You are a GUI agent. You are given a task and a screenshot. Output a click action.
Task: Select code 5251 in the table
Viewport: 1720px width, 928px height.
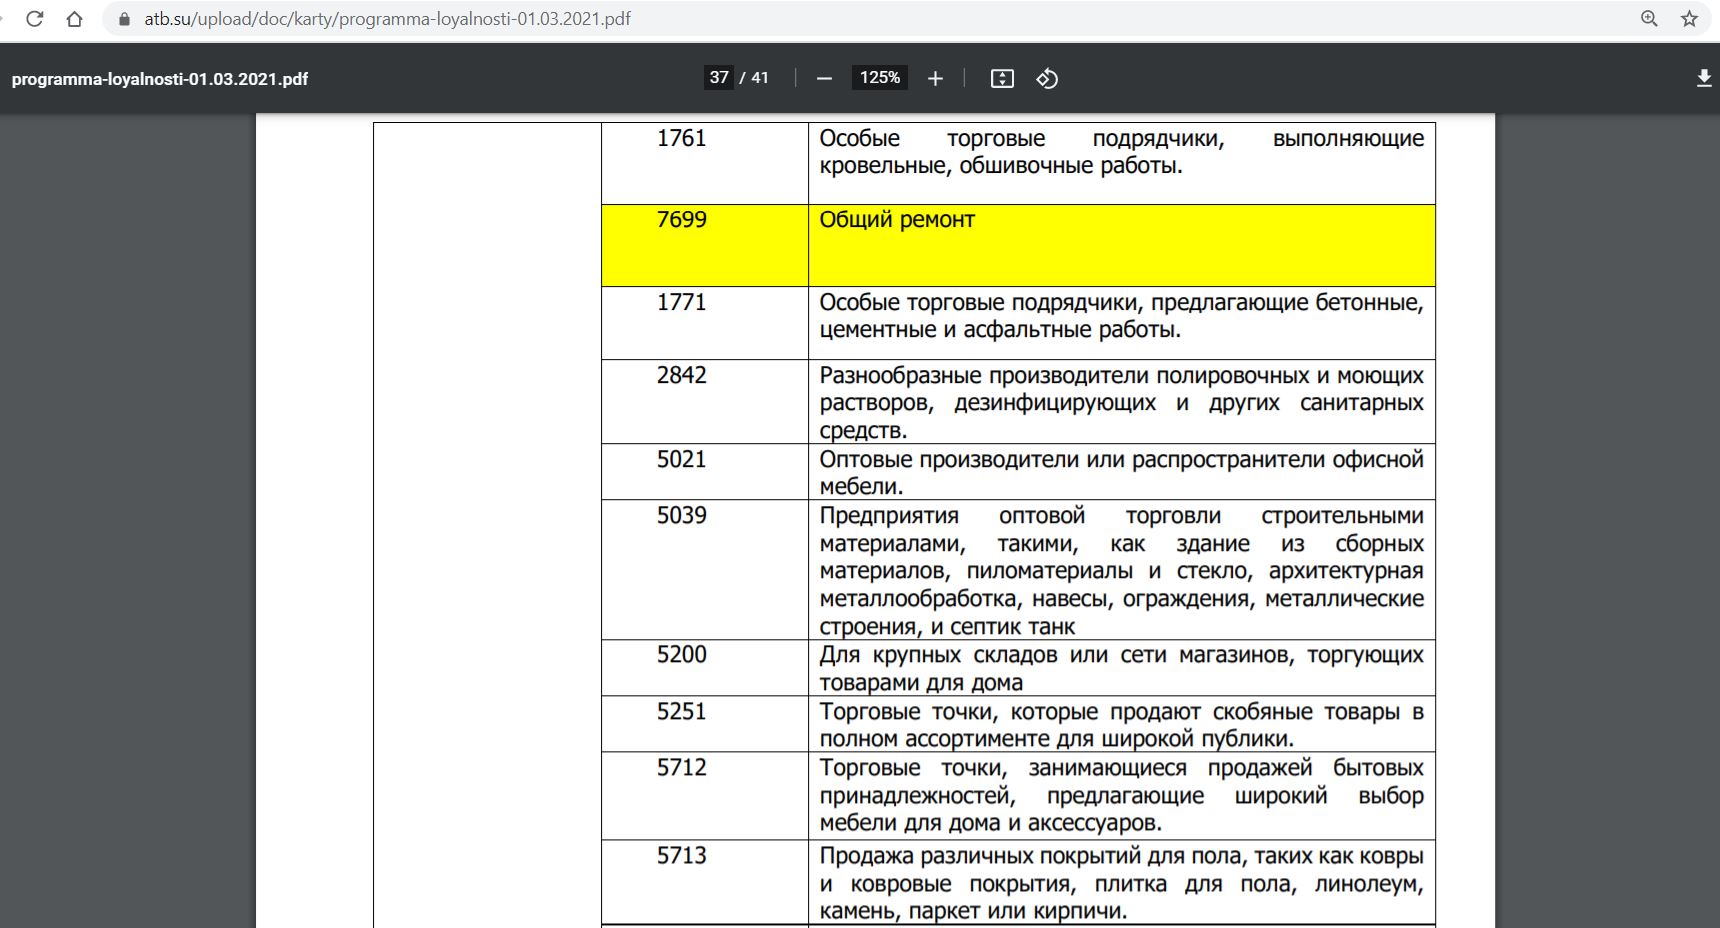(681, 711)
